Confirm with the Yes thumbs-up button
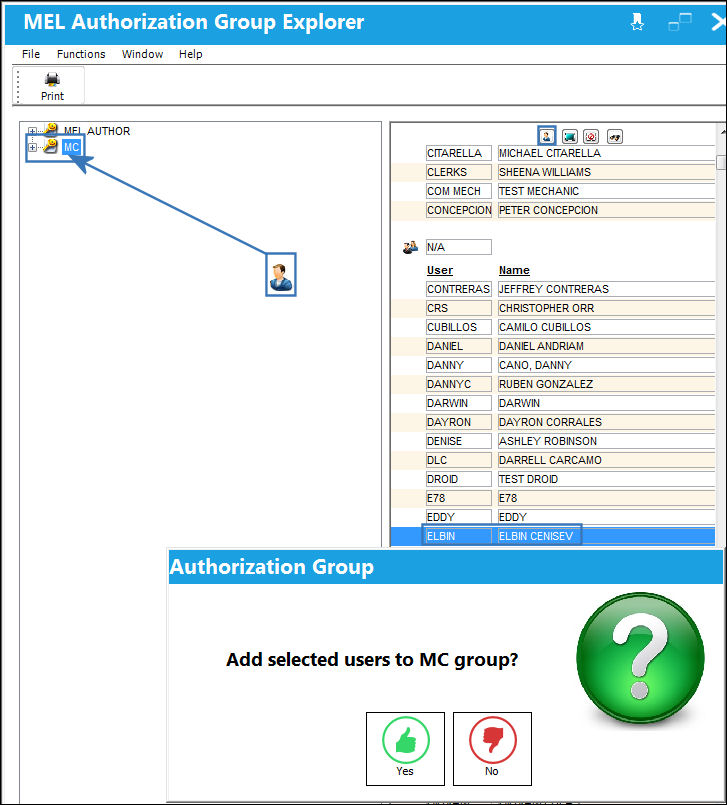 pos(405,749)
